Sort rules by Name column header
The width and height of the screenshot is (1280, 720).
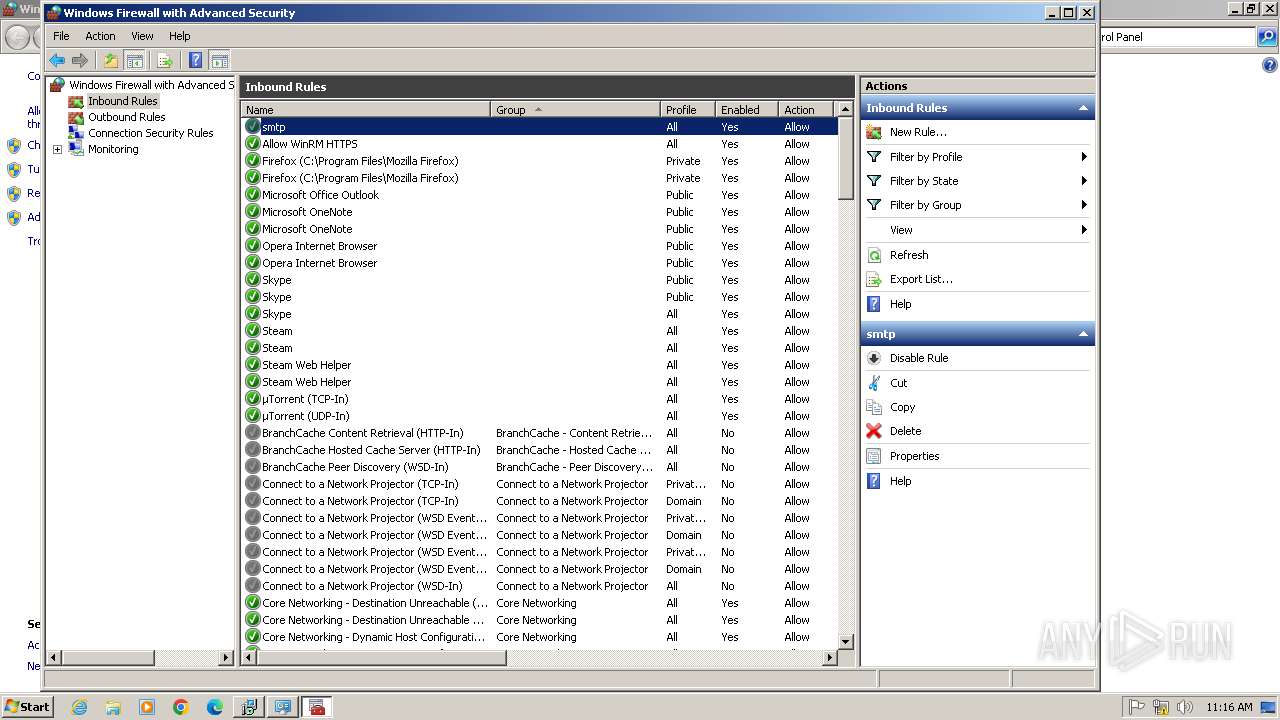click(365, 110)
